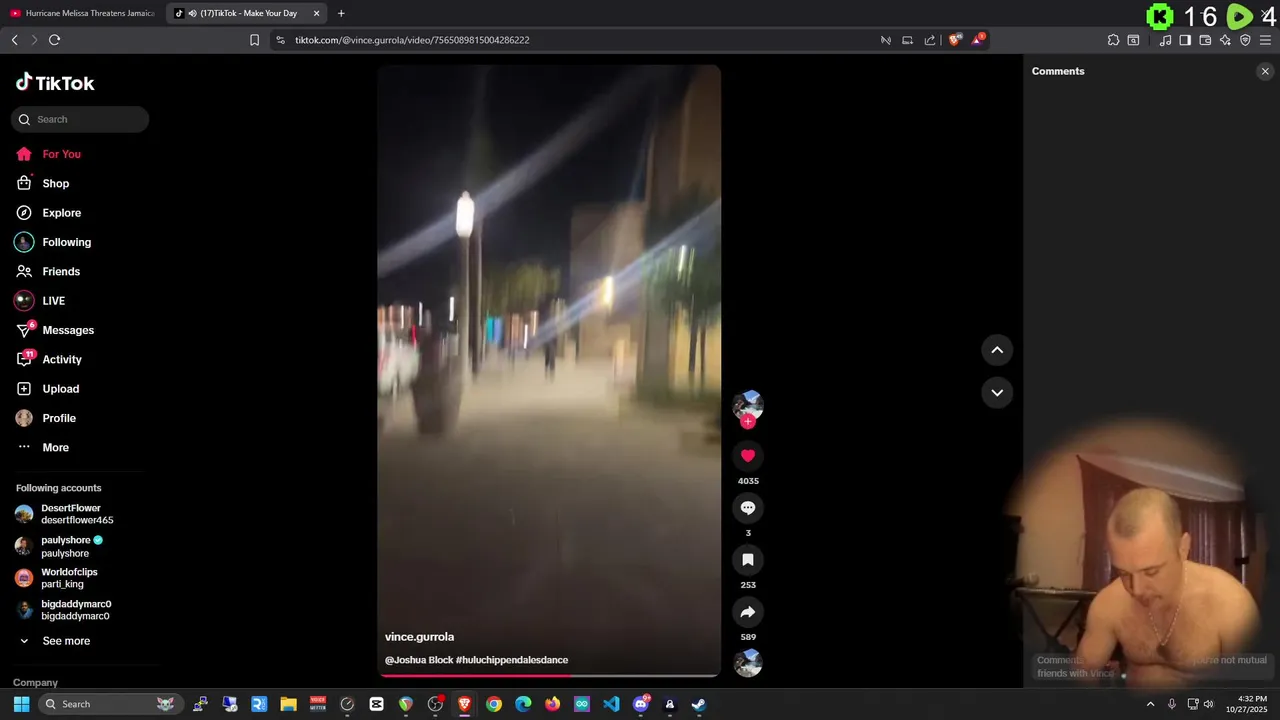
Task: Open Steam from taskbar
Action: 699,704
